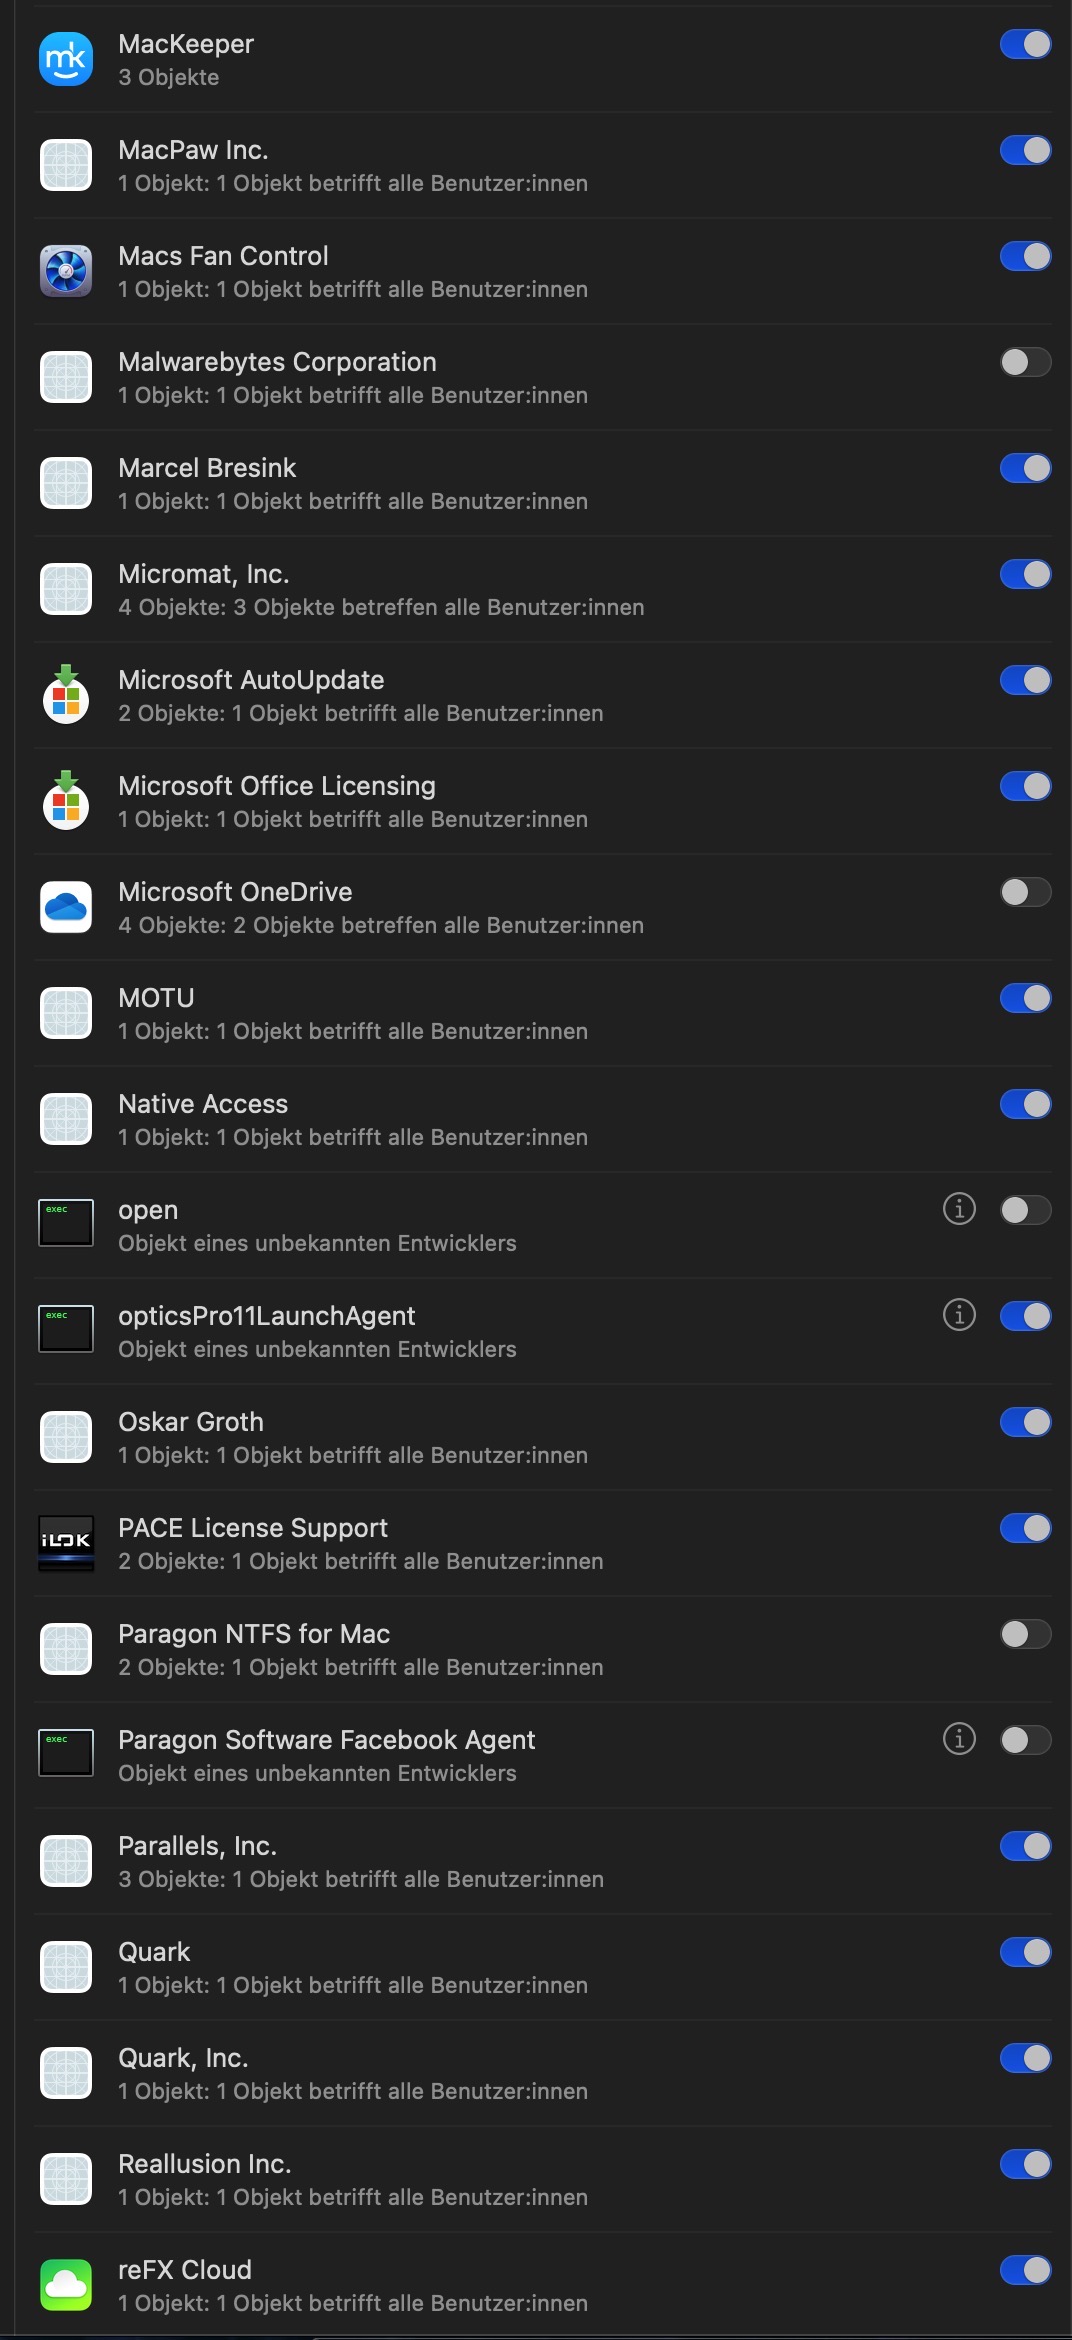Click the Reallusion Inc. row label
The height and width of the screenshot is (2340, 1072).
coord(205,2164)
